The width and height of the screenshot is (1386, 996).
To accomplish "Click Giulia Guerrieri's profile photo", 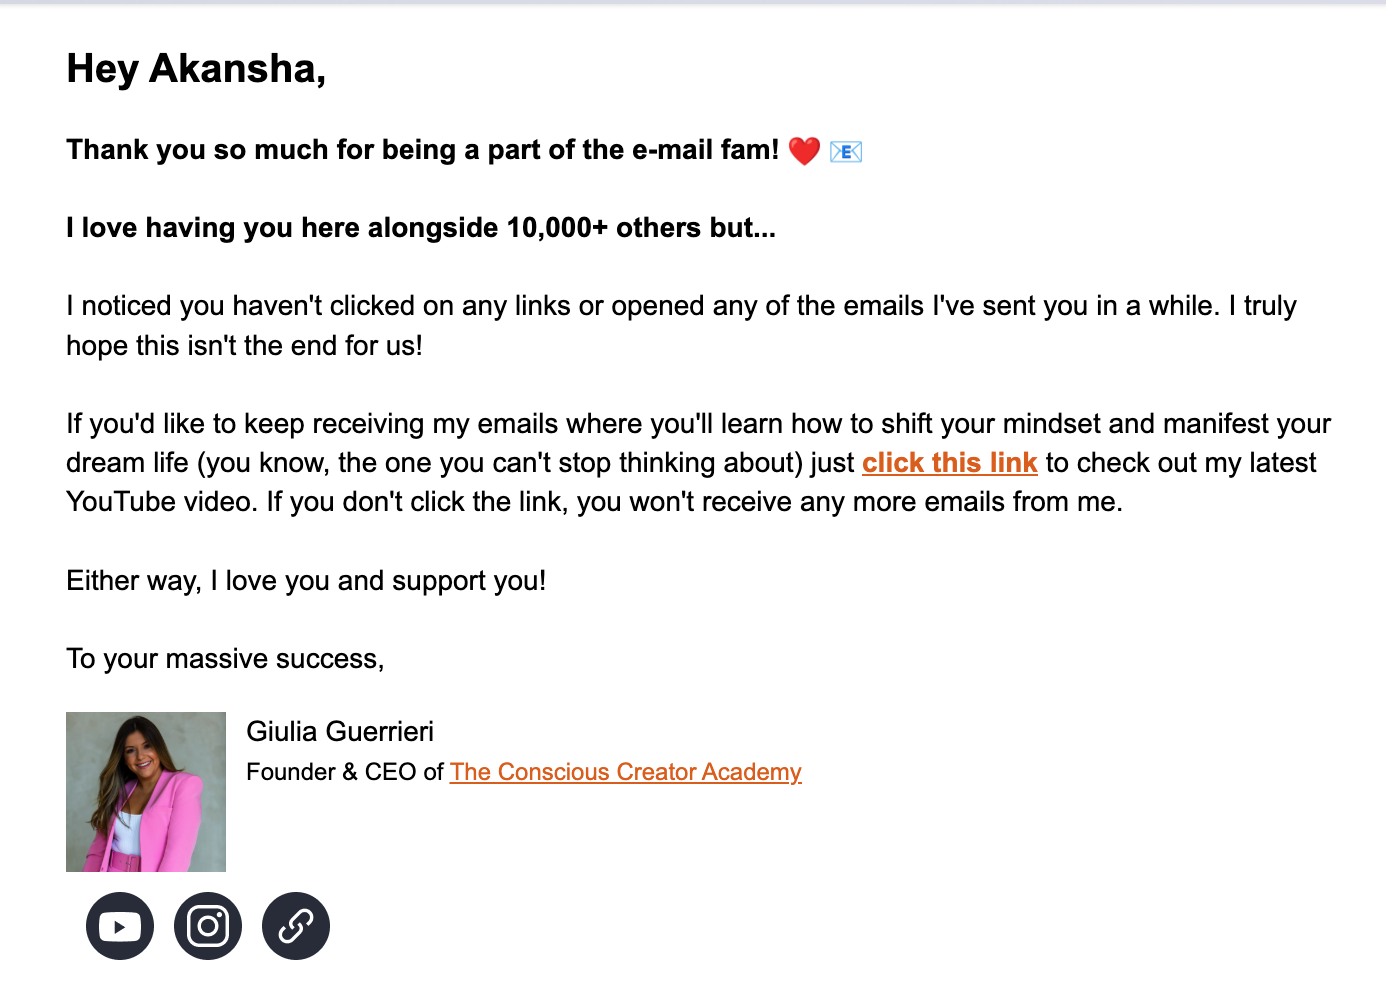I will pyautogui.click(x=145, y=791).
